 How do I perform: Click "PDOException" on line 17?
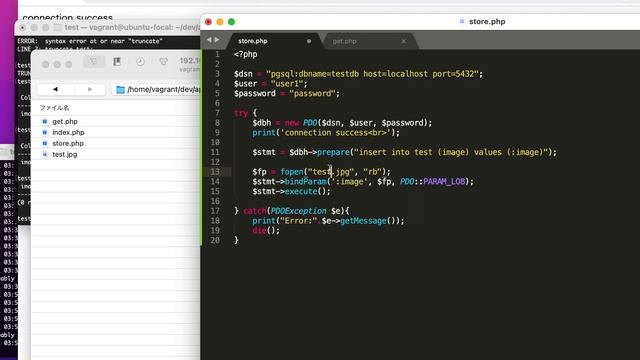click(x=298, y=211)
